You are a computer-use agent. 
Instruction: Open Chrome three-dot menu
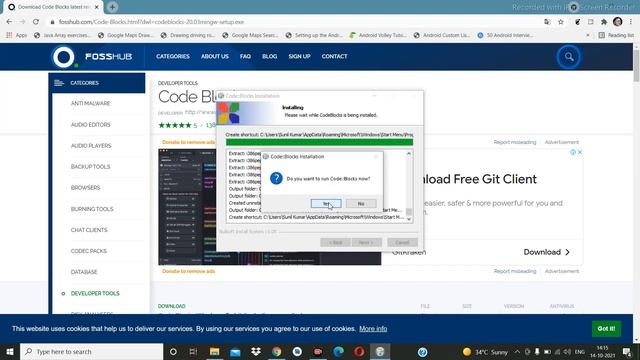tap(631, 22)
